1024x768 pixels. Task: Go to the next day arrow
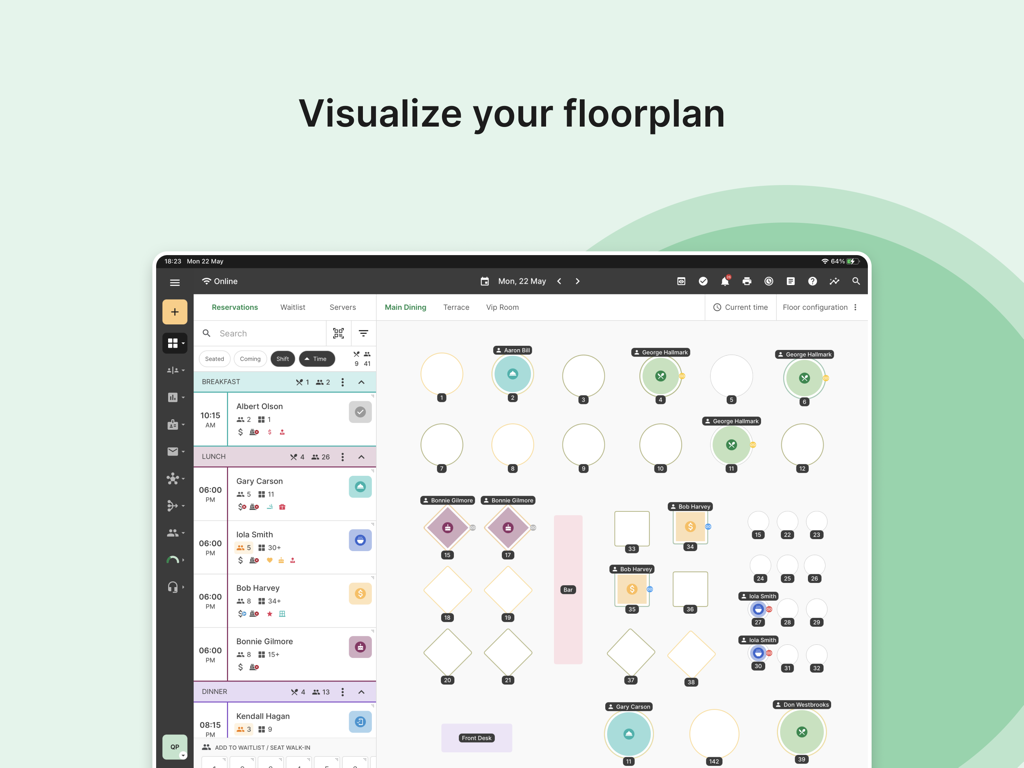[578, 282]
